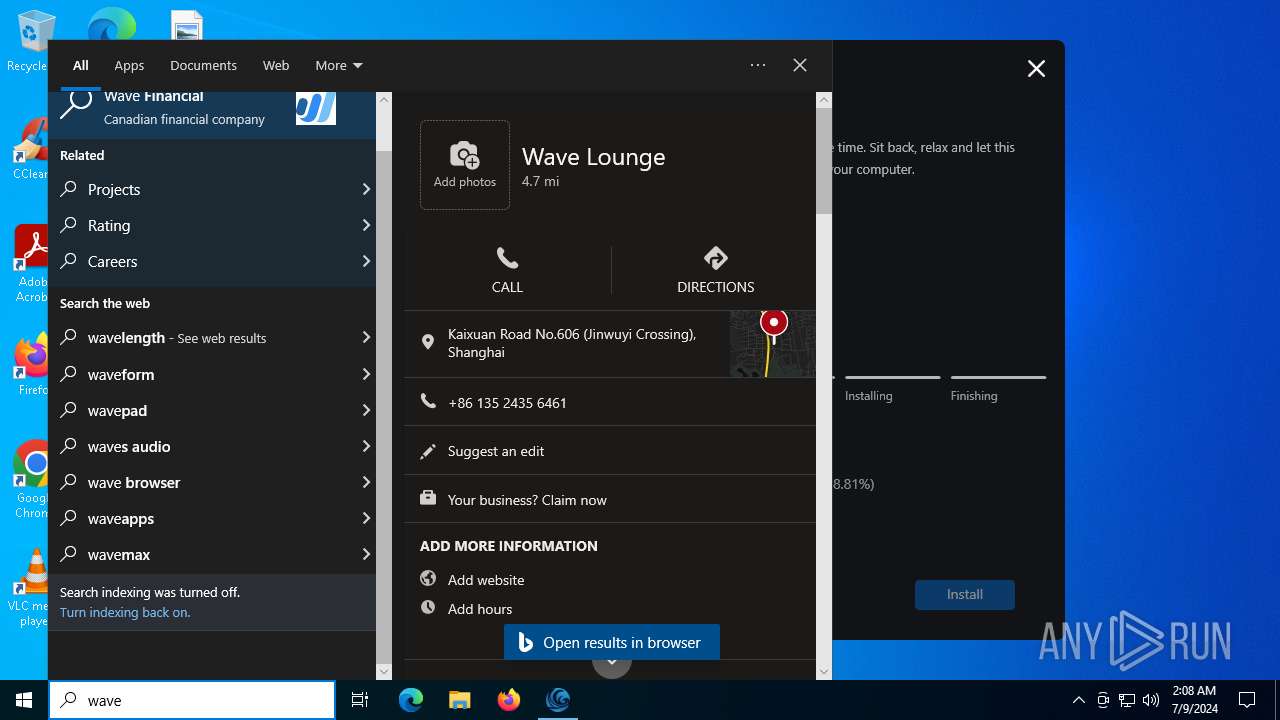1280x720 pixels.
Task: Close the search panel
Action: [800, 65]
